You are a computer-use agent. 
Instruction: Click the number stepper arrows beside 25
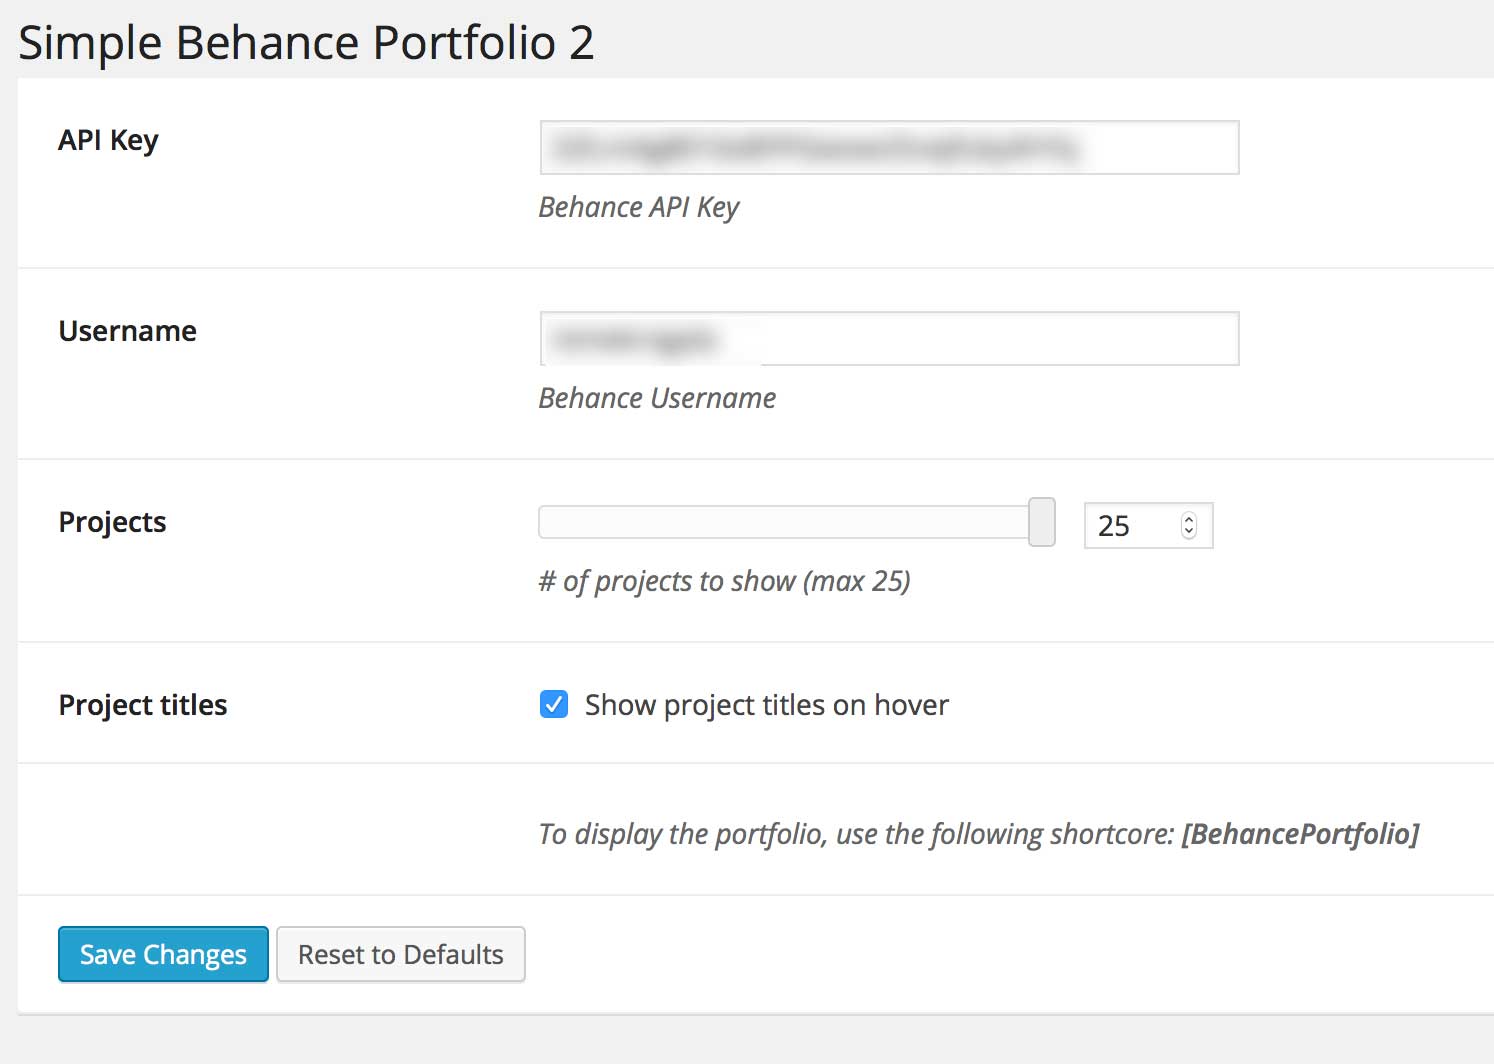(x=1188, y=525)
